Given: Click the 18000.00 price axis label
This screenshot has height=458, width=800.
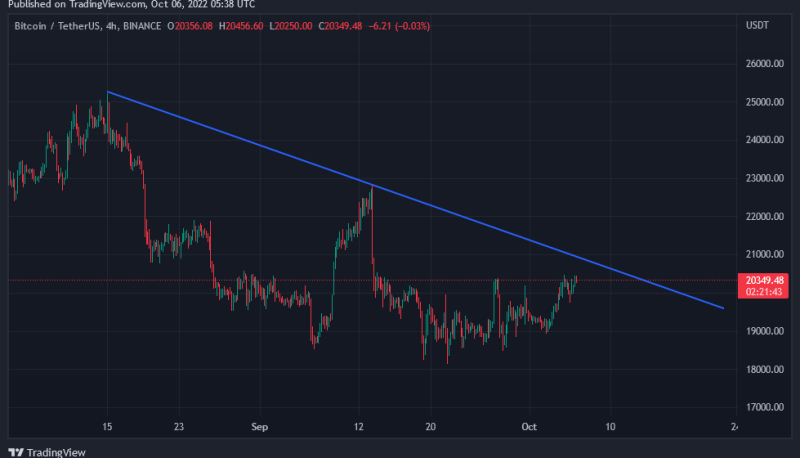Looking at the screenshot, I should 764,369.
